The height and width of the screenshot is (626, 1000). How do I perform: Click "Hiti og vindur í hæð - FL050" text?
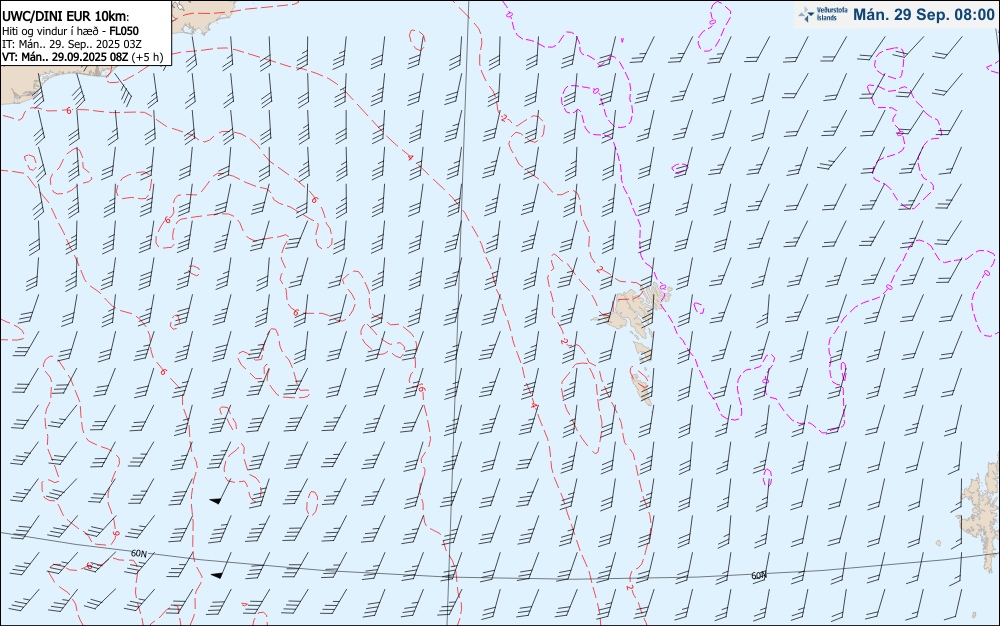point(70,31)
